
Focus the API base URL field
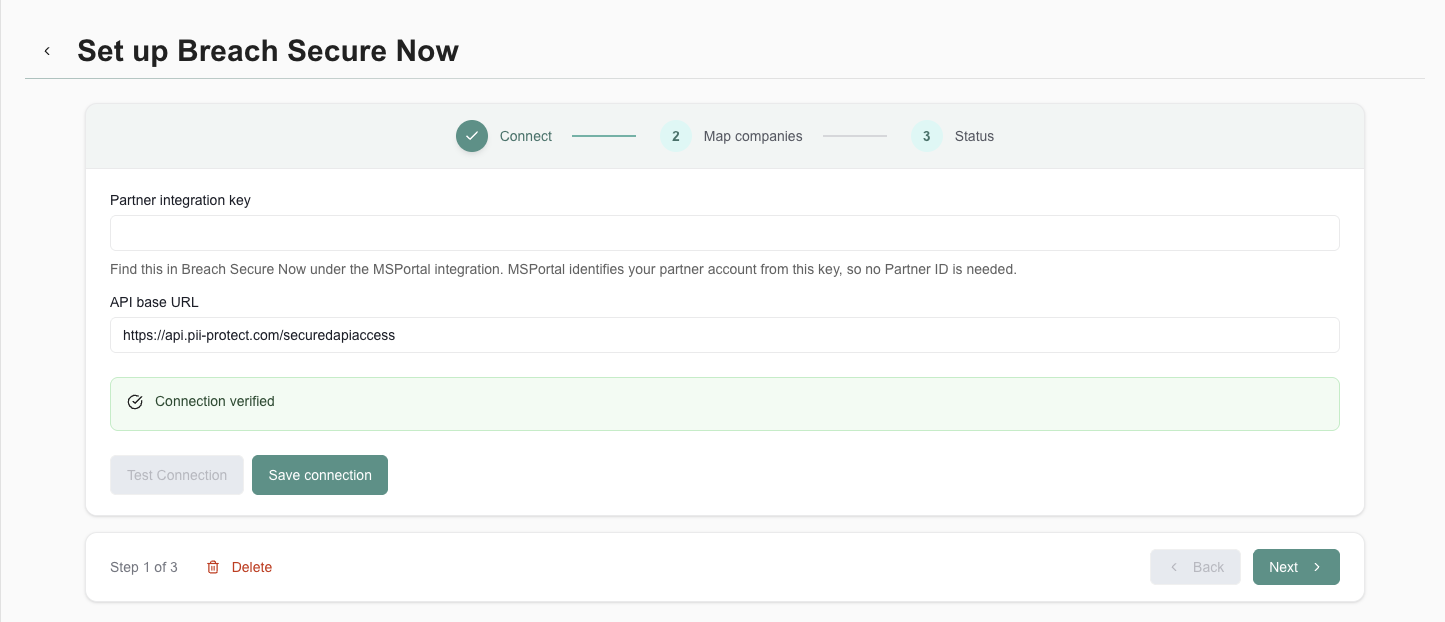[725, 335]
